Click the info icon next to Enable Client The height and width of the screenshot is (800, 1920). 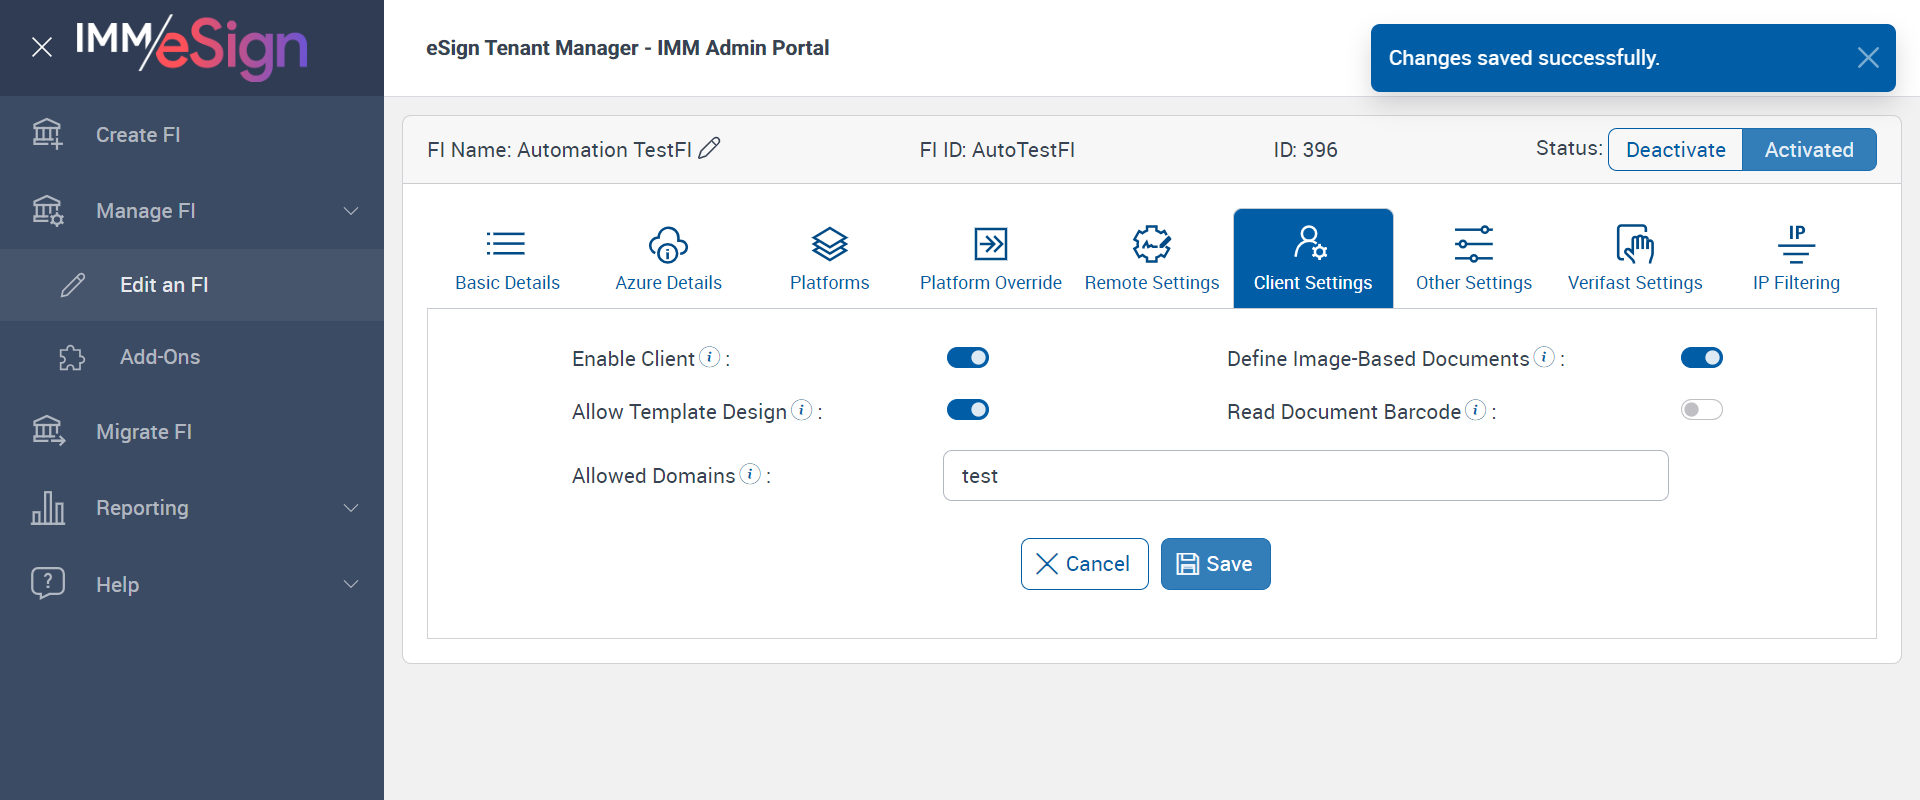709,357
